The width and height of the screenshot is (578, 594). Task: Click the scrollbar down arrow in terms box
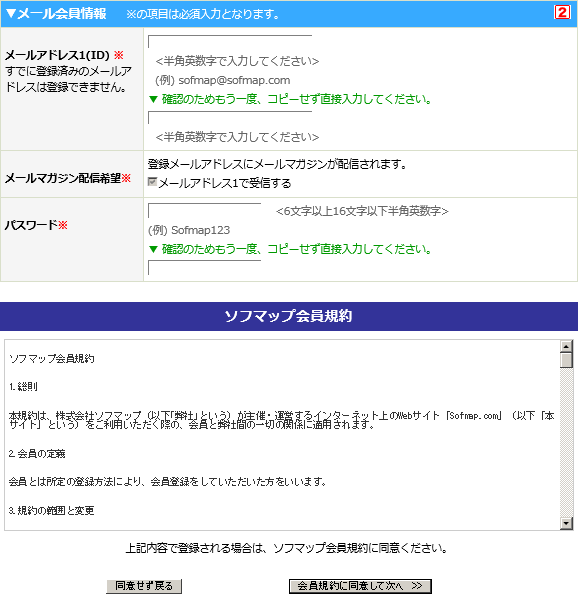[566, 523]
